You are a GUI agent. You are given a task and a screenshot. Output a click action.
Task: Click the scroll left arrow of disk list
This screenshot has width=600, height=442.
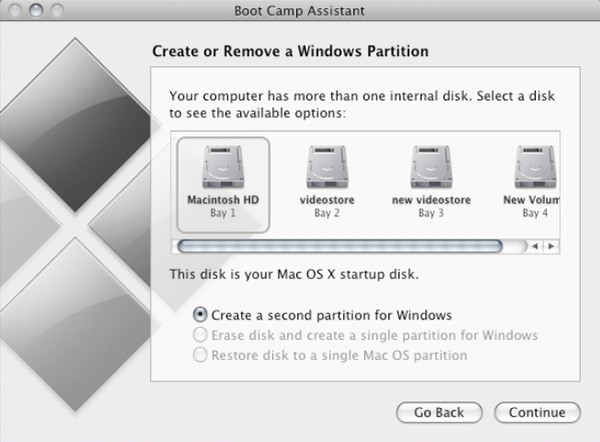point(535,246)
